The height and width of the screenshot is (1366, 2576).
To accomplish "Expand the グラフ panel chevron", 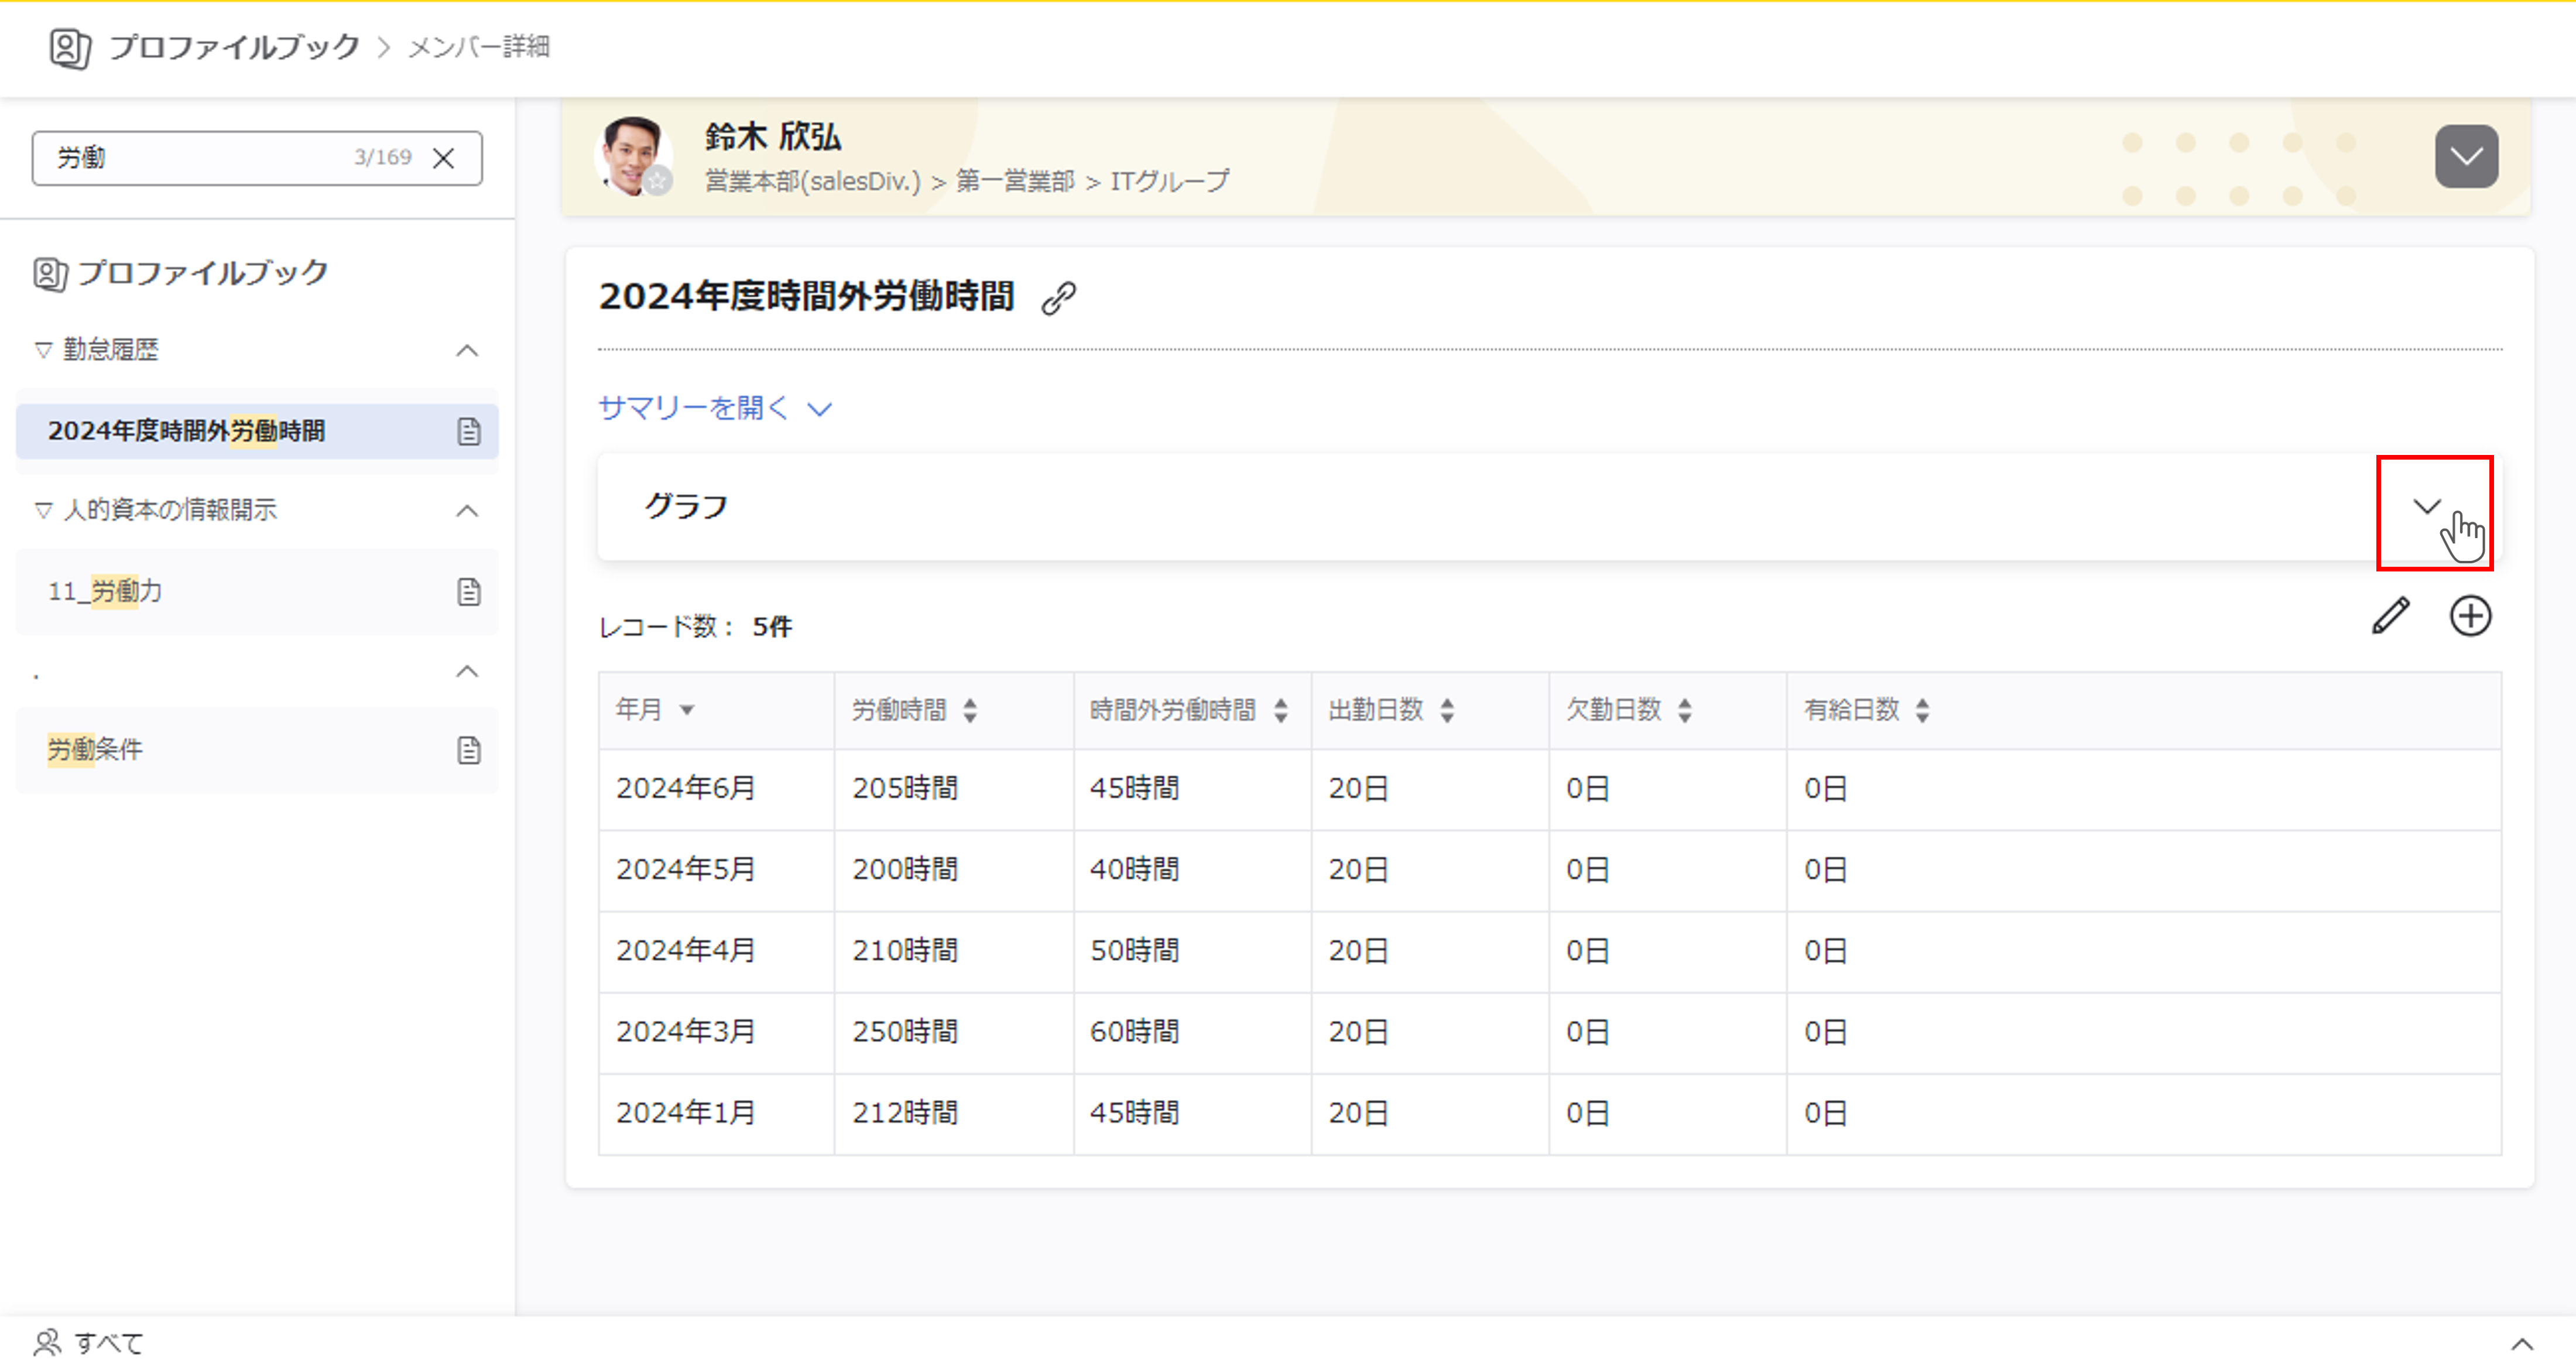I will (x=2426, y=507).
